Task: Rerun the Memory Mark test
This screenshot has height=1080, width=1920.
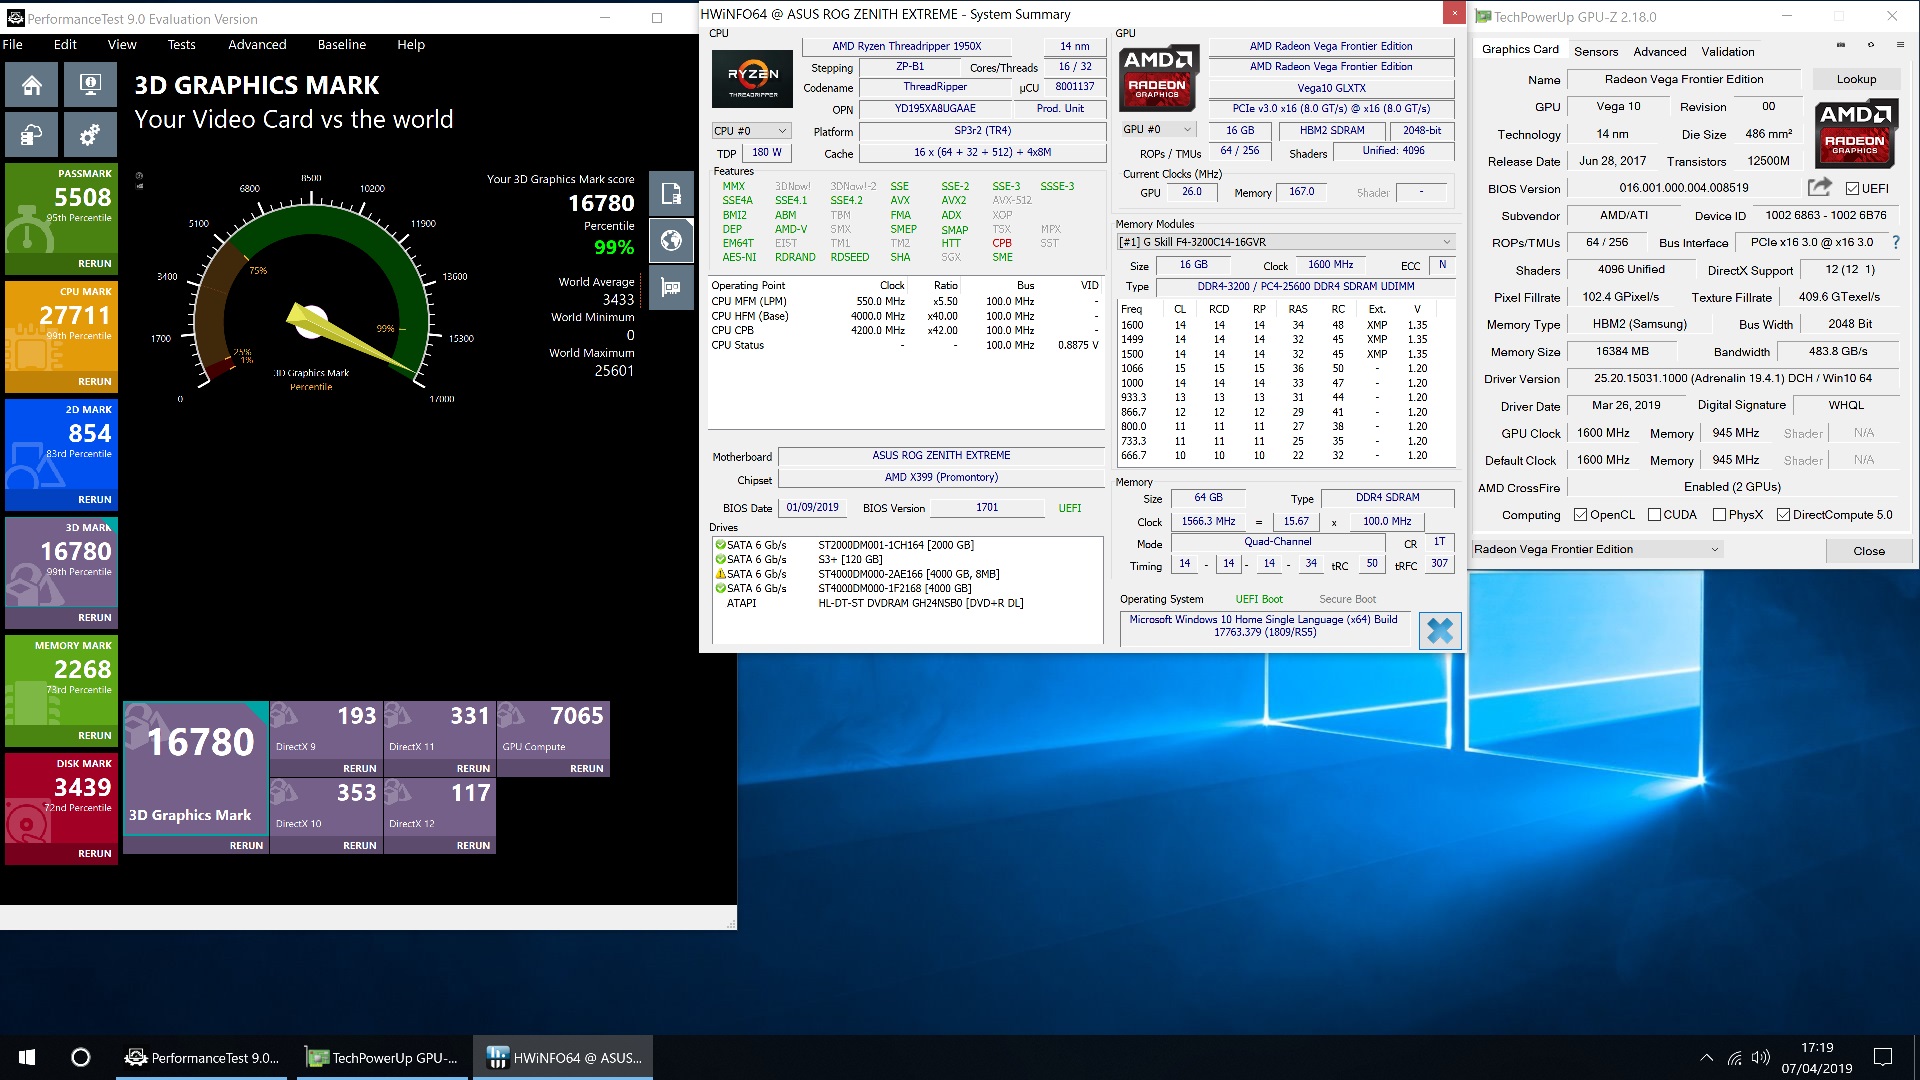Action: [95, 736]
